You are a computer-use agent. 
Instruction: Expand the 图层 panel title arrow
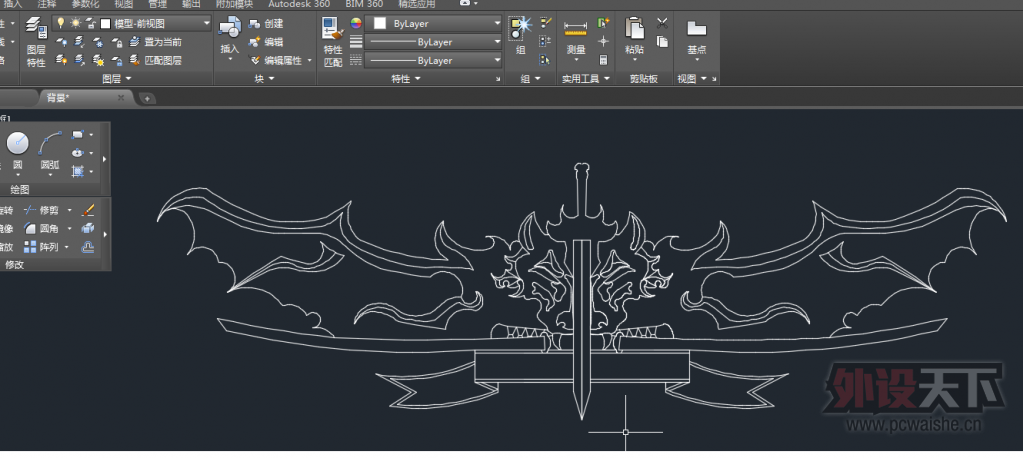(128, 78)
